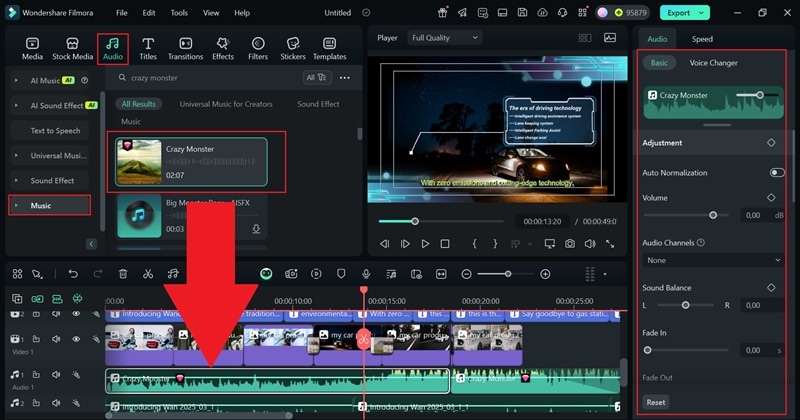
Task: Click the Sound Balance slider handle
Action: point(686,305)
